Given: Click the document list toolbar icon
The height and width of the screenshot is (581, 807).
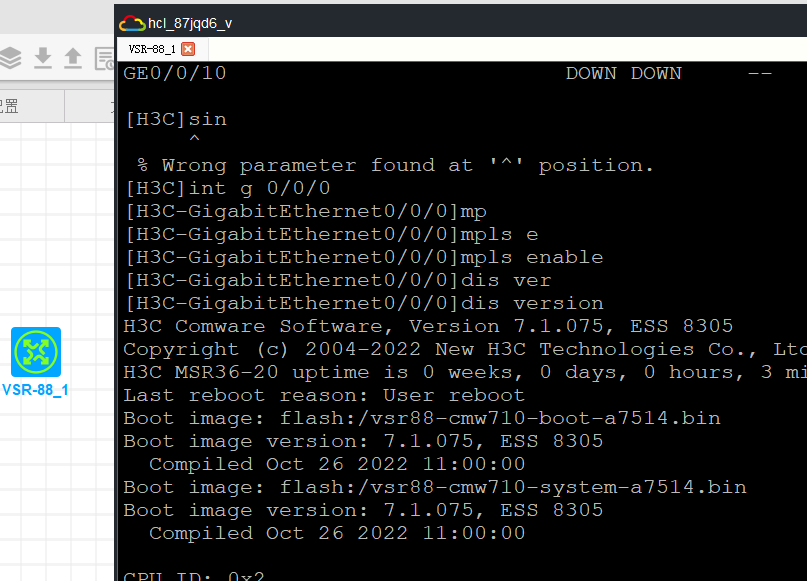Looking at the screenshot, I should (x=104, y=58).
